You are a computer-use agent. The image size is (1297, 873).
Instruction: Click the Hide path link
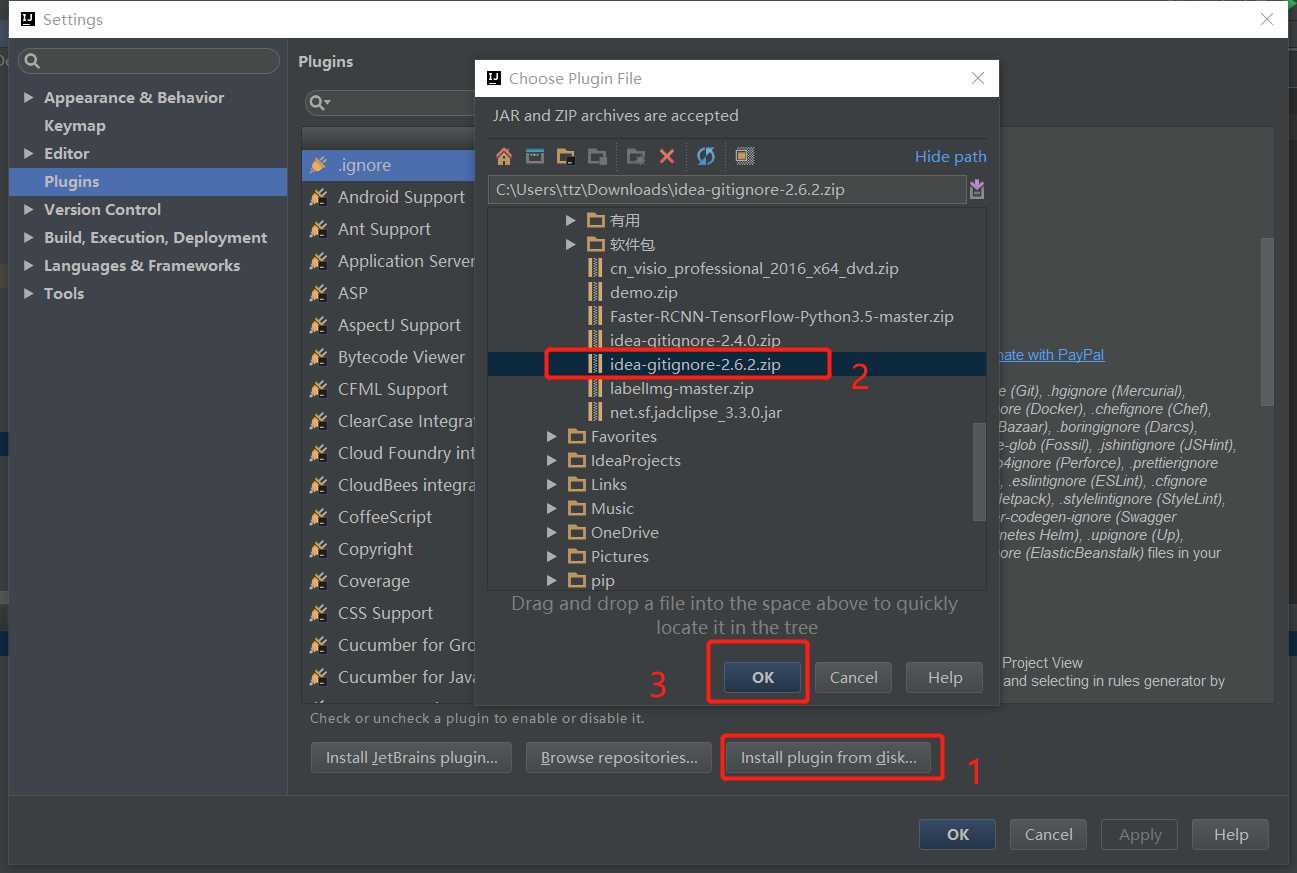(x=951, y=156)
